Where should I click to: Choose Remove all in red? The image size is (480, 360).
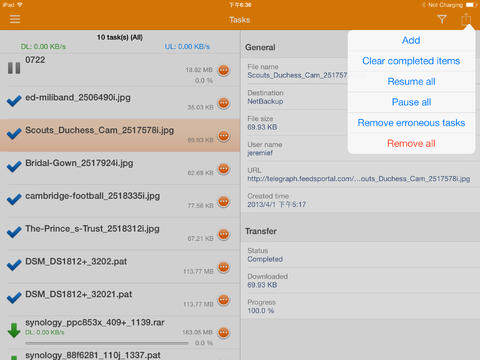pyautogui.click(x=411, y=144)
